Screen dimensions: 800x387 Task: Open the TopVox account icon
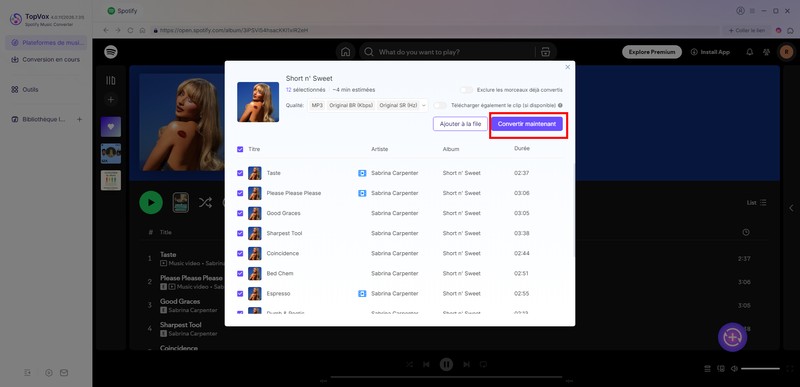(x=740, y=11)
